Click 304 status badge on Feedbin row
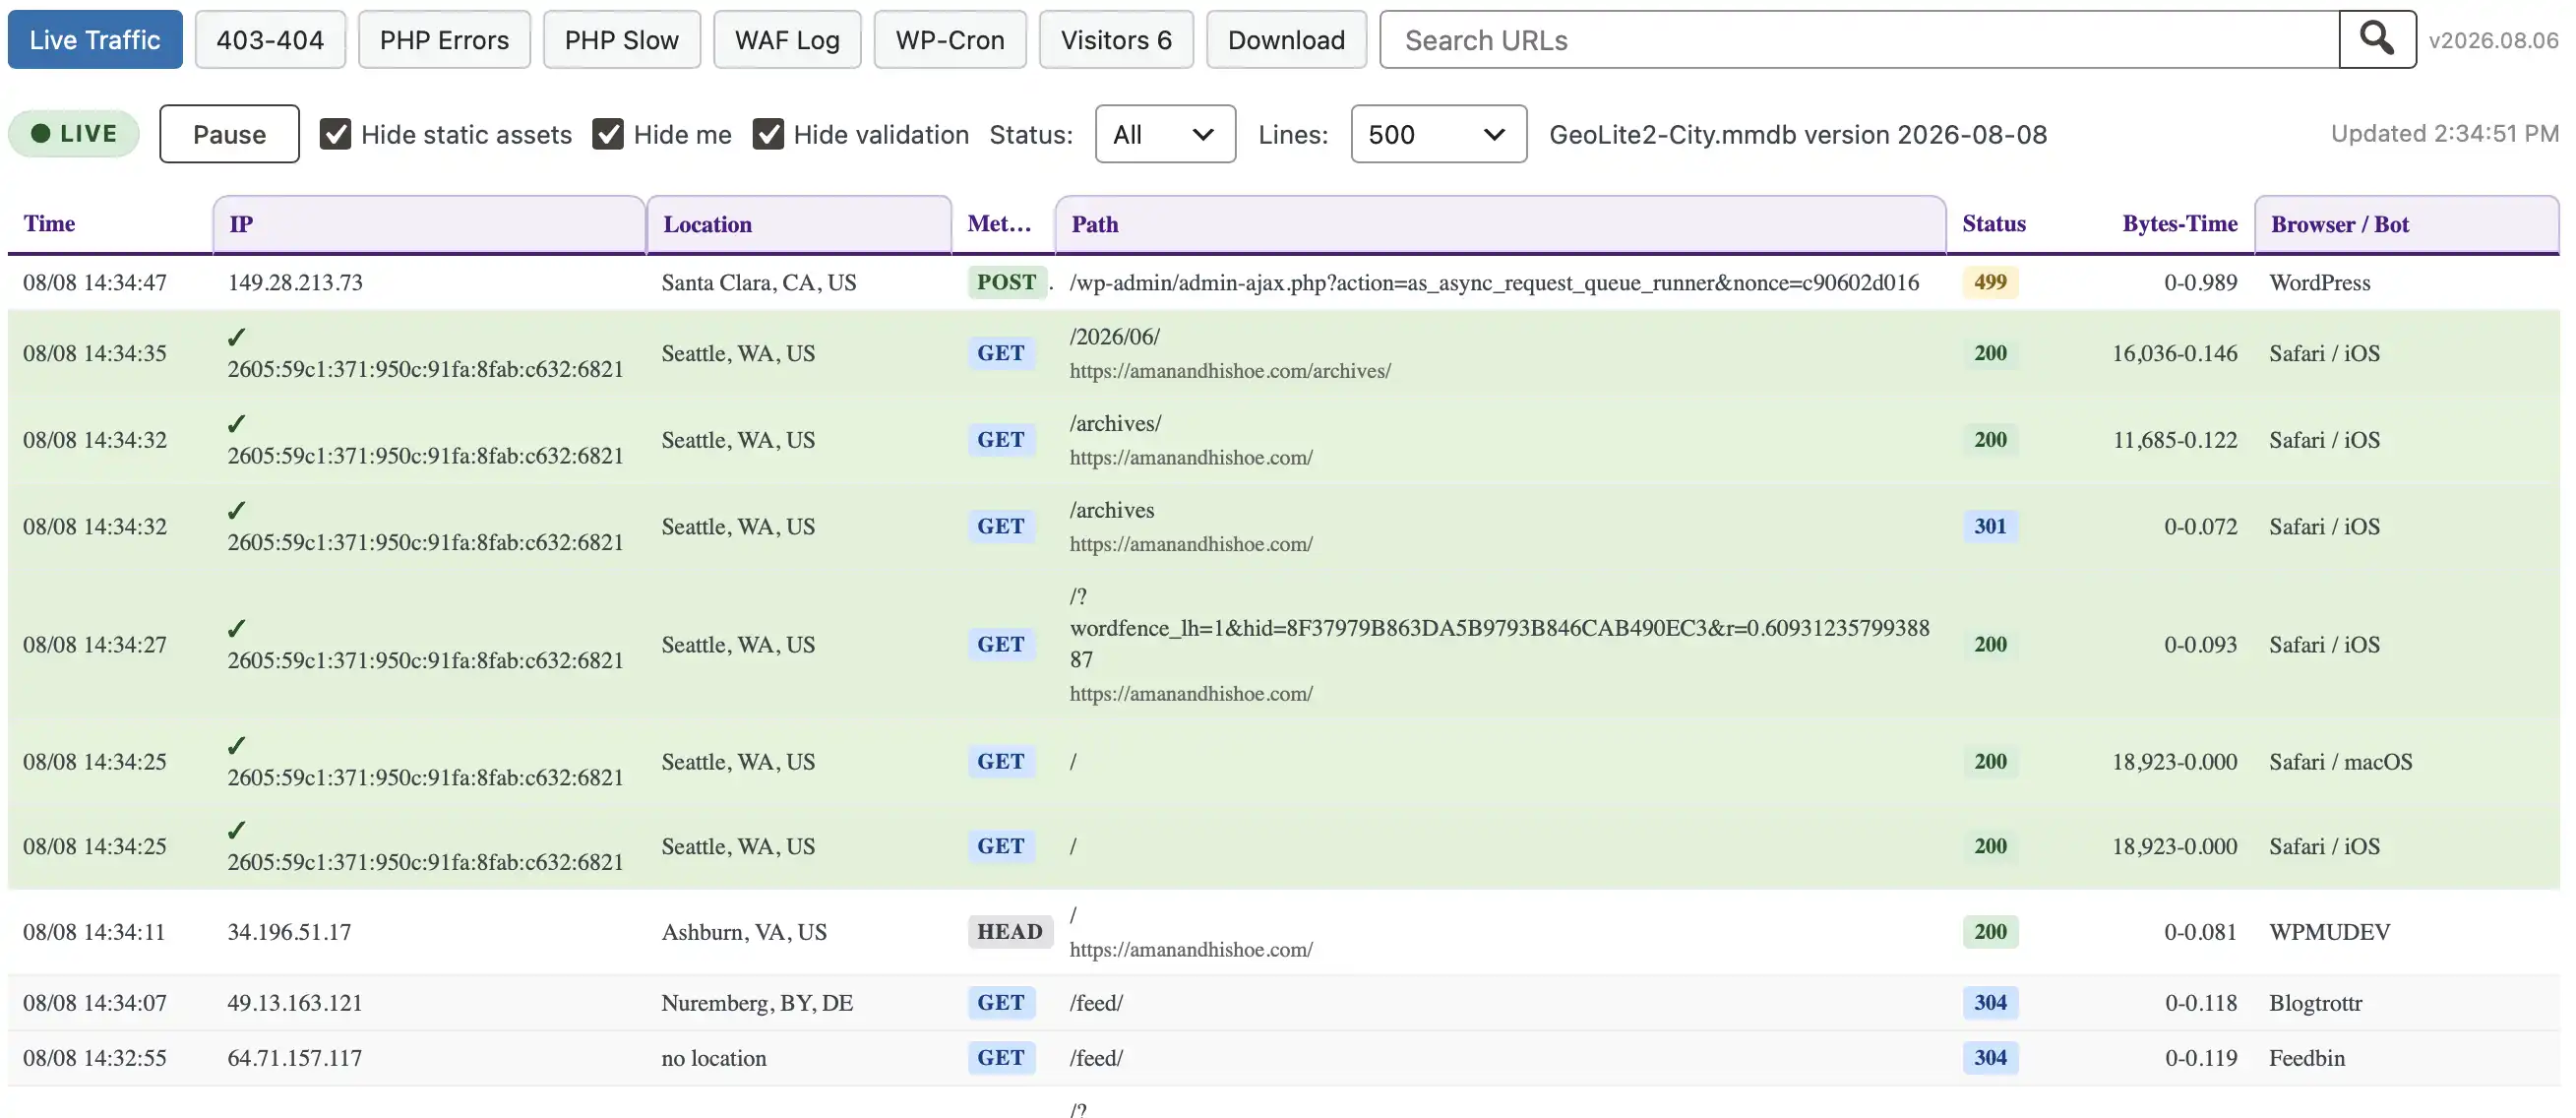The height and width of the screenshot is (1118, 2576). pos(1990,1058)
